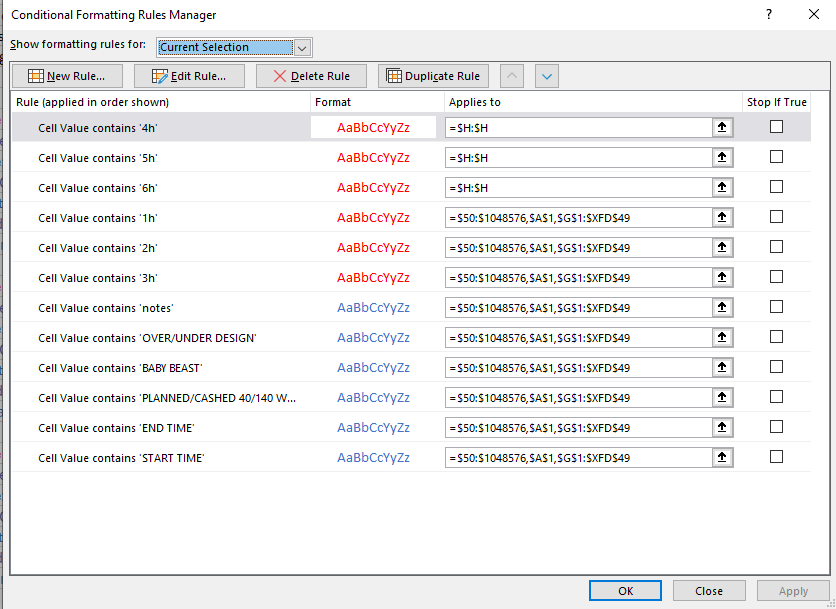Check Stop If True for '1h' rule
Viewport: 836px width, 609px height.
(x=776, y=217)
